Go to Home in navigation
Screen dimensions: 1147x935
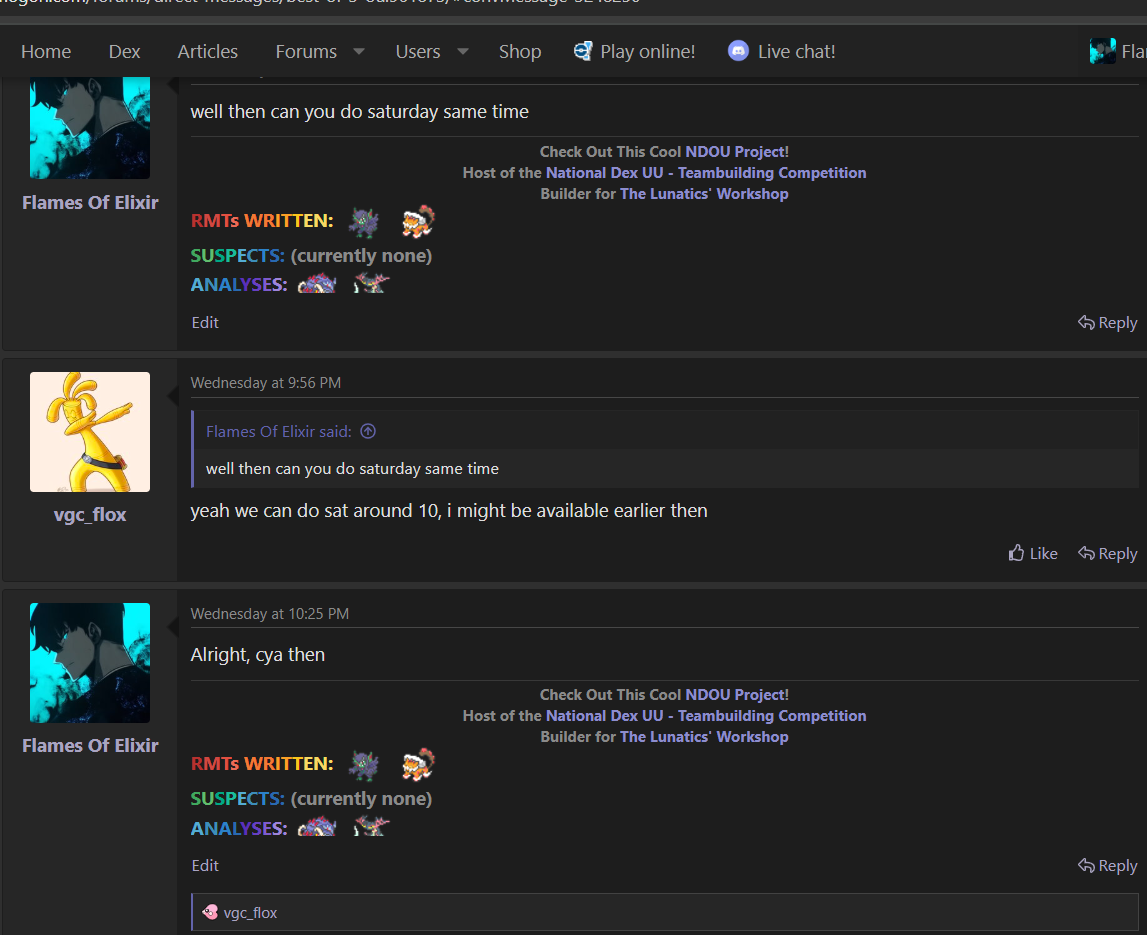pyautogui.click(x=46, y=51)
